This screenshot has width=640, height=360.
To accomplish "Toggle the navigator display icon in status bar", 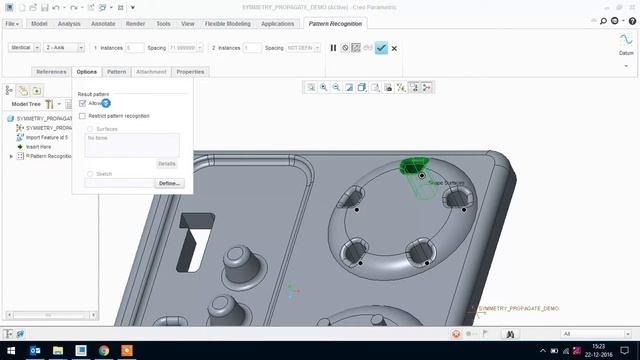I will click(x=8, y=334).
